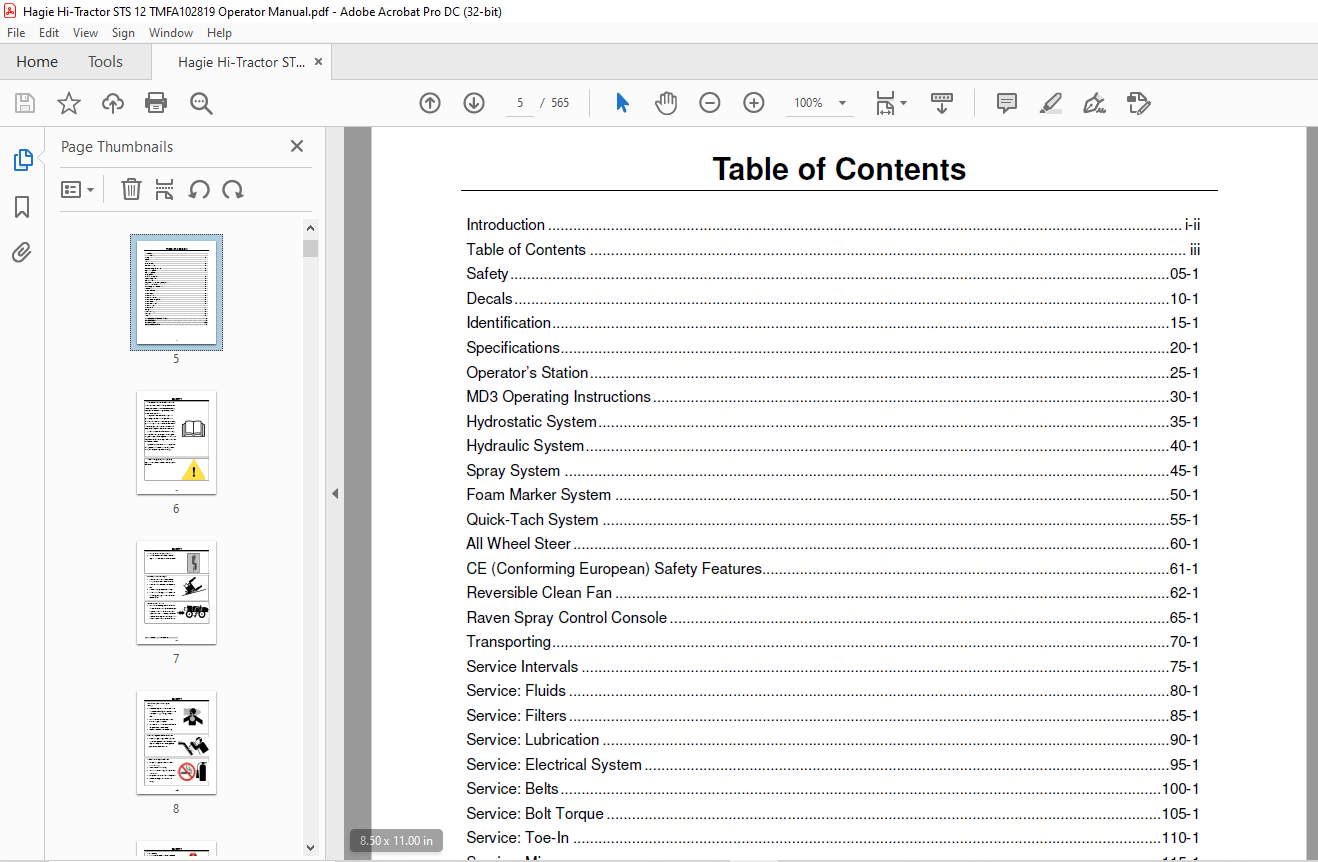Click the Save file icon
This screenshot has height=862, width=1318.
25,103
